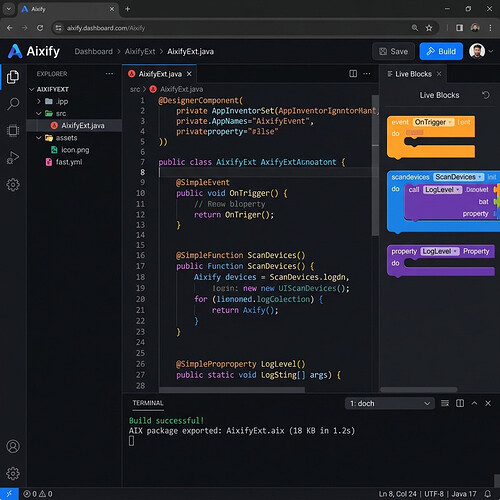Switch to the AixifyExt.java editor tab

160,74
